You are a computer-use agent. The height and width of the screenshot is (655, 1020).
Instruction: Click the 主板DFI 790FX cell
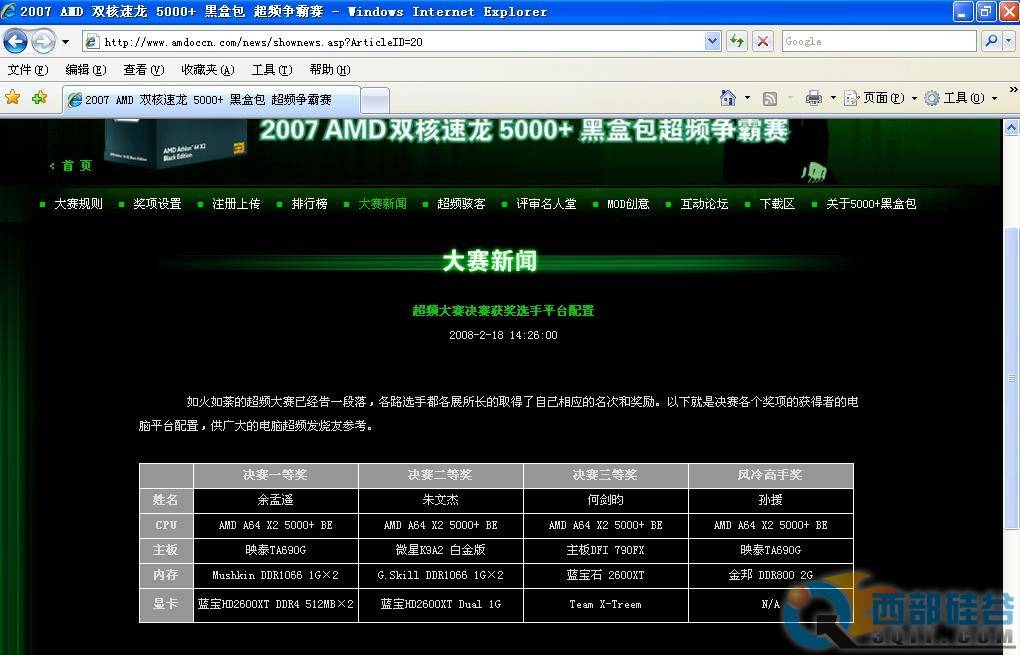[606, 550]
